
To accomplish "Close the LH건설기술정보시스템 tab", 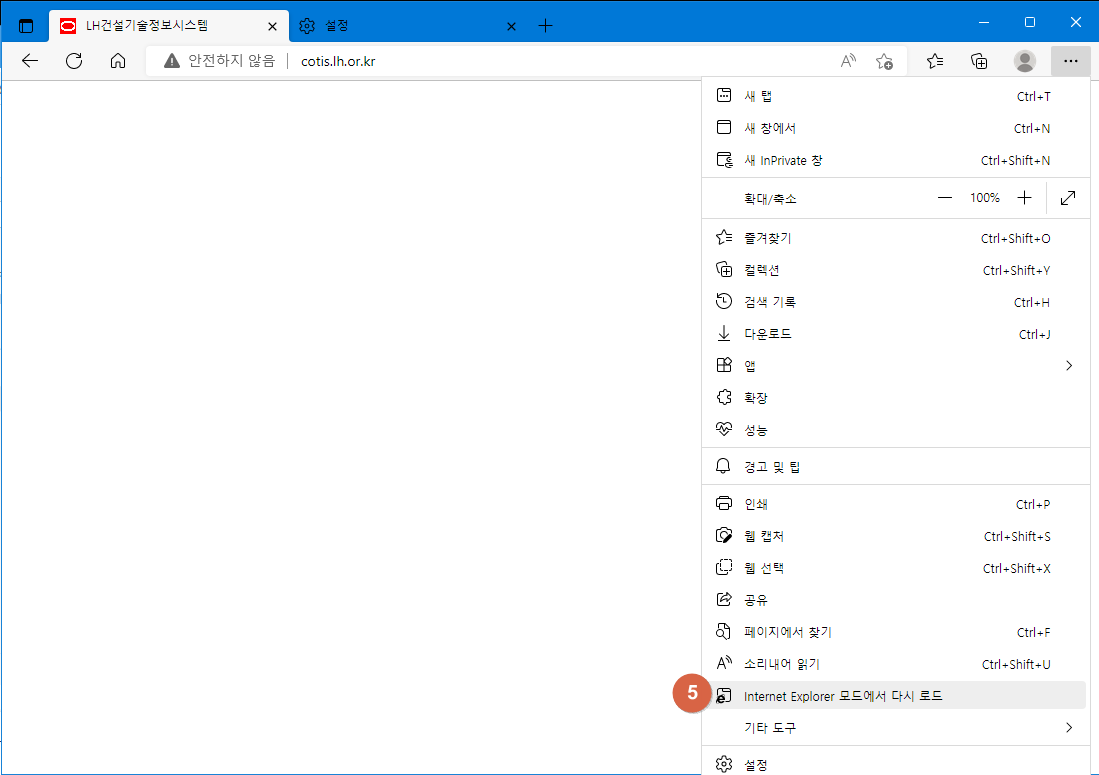I will click(x=273, y=27).
